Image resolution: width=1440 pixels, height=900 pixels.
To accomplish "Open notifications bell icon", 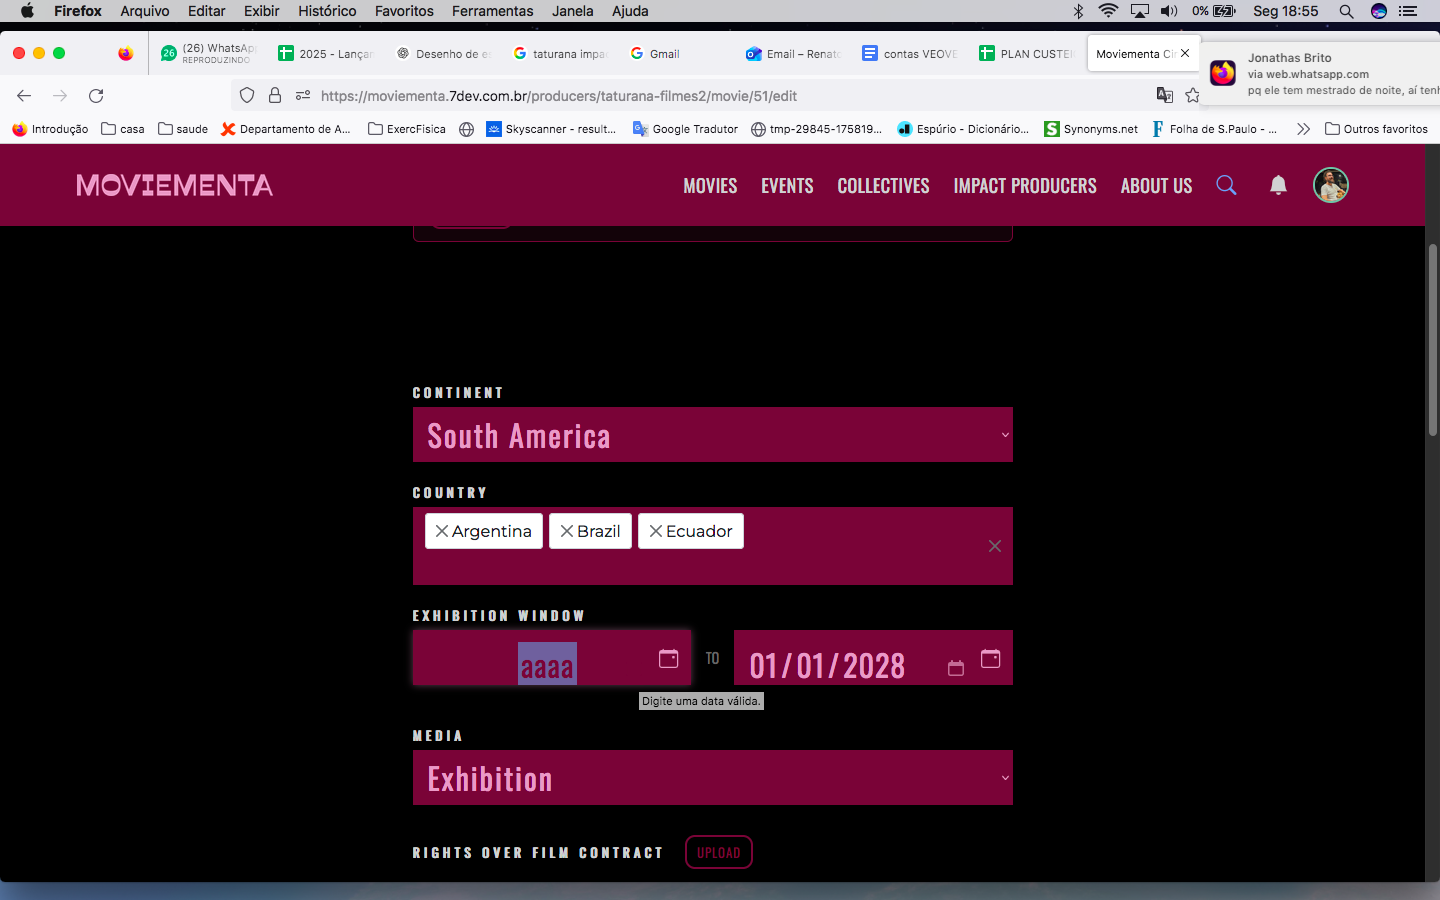I will click(1278, 185).
